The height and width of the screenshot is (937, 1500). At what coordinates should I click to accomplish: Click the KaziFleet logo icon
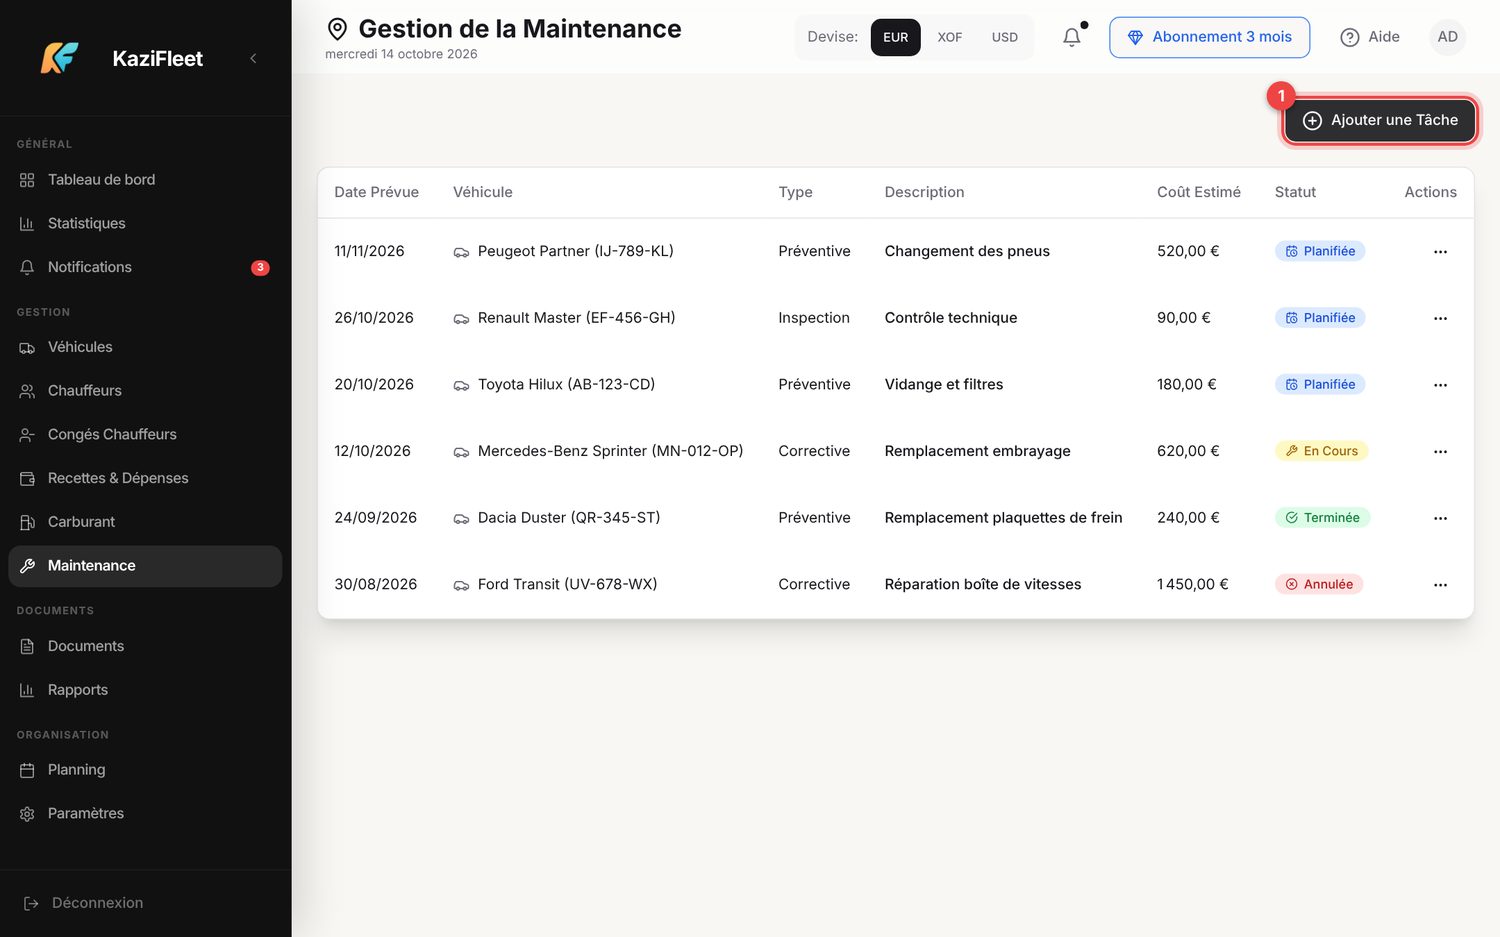[x=60, y=58]
